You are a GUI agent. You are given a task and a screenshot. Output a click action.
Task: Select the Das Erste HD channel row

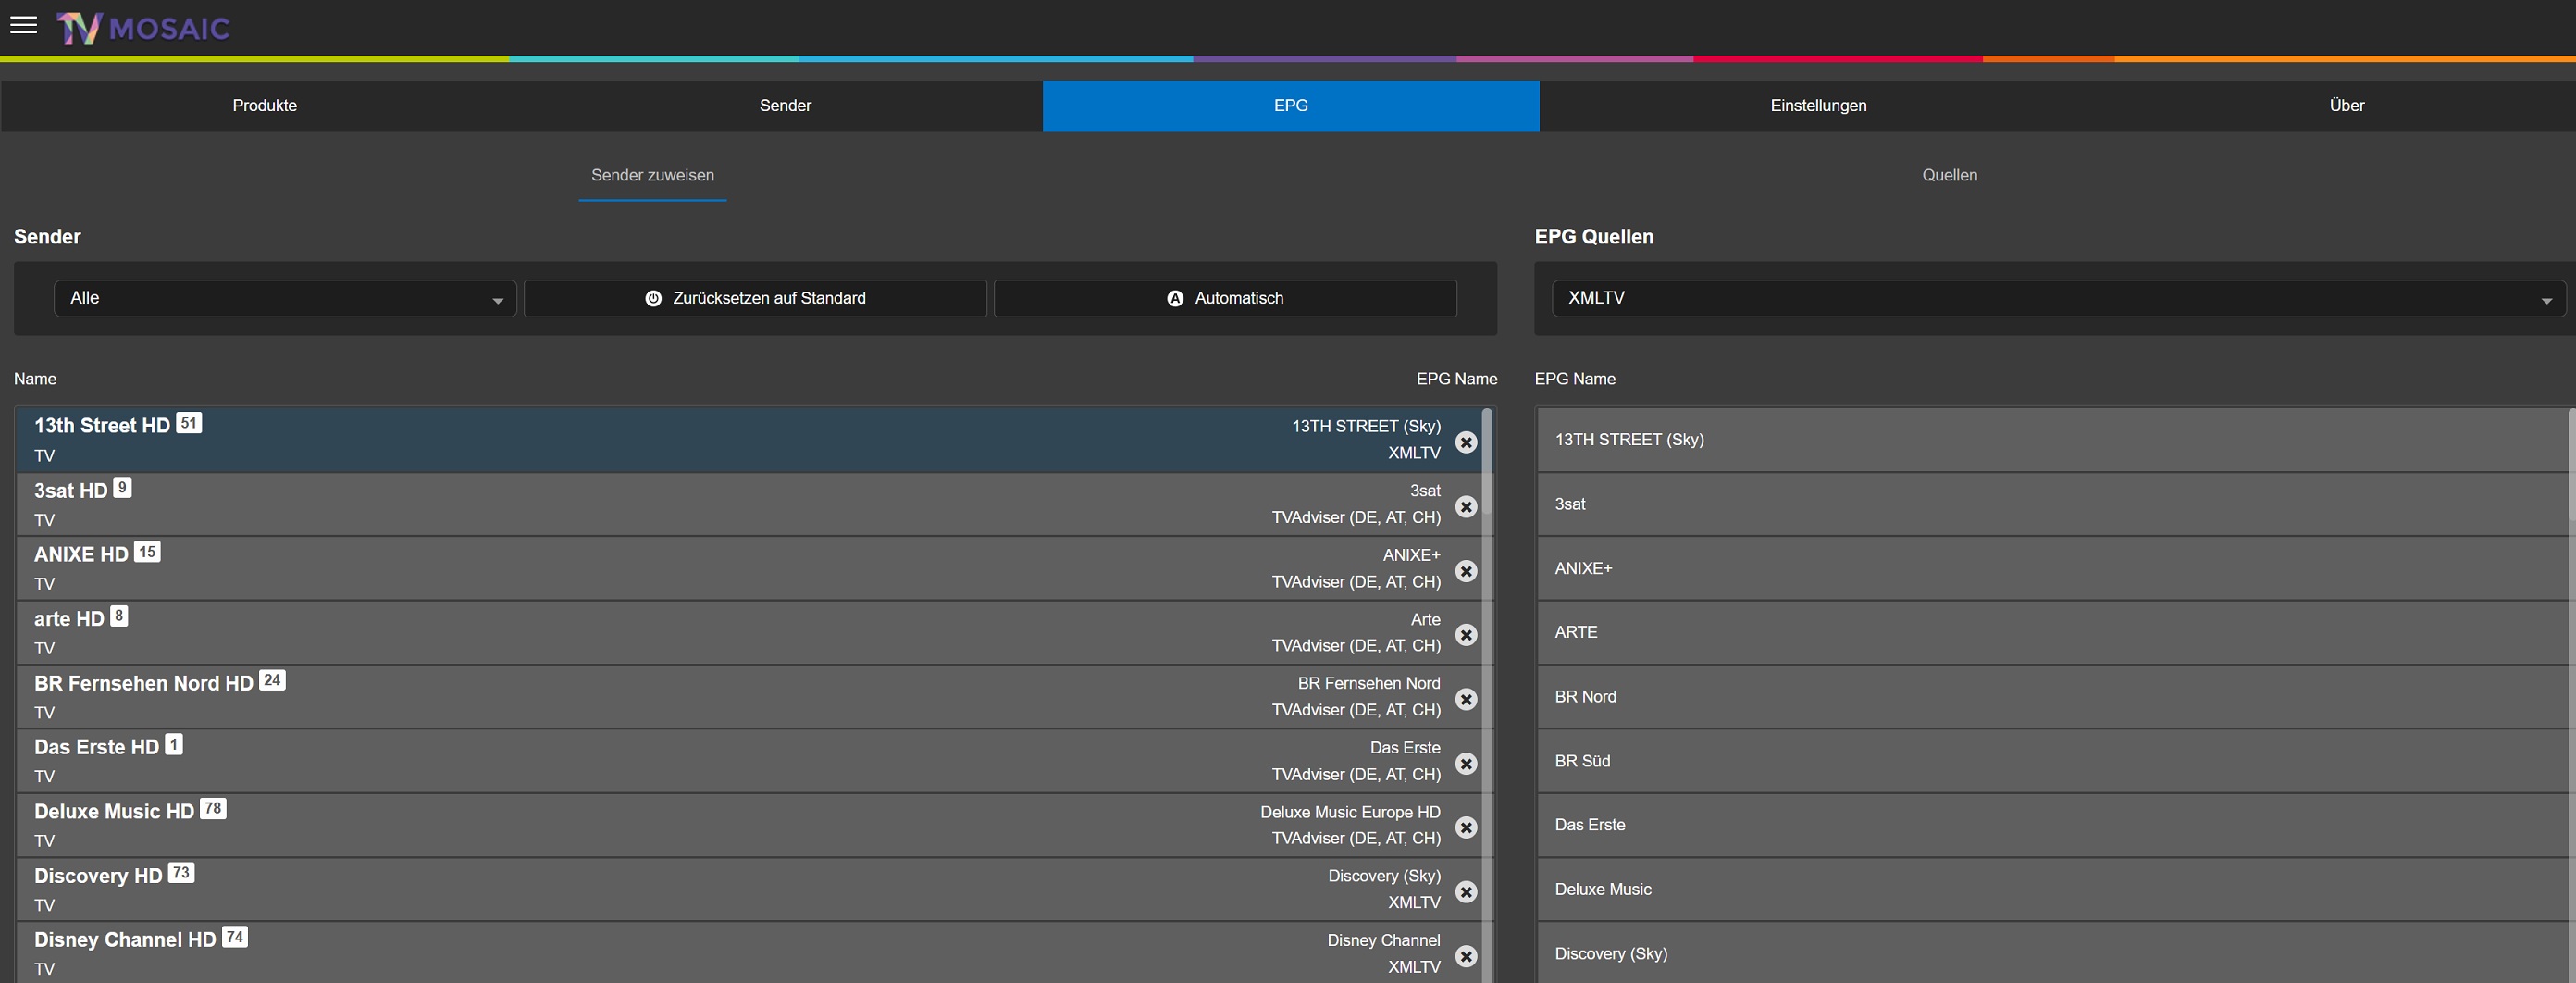748,761
